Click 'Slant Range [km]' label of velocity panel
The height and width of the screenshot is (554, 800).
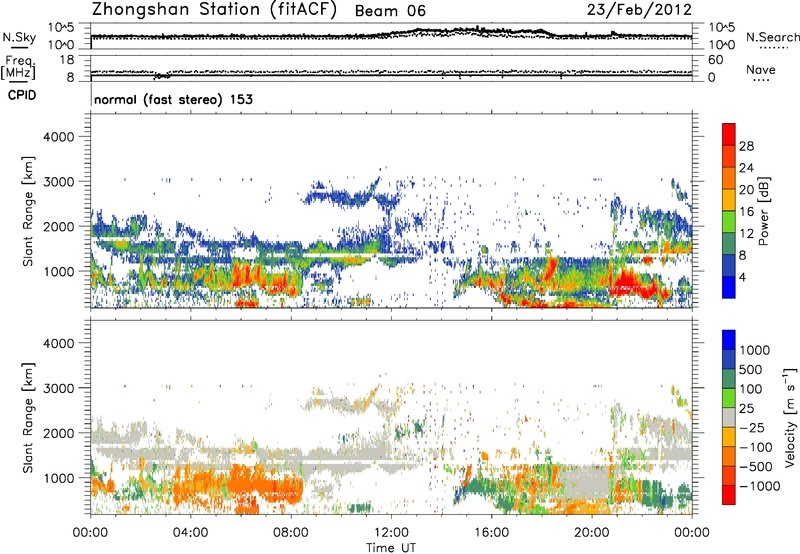pyautogui.click(x=28, y=417)
